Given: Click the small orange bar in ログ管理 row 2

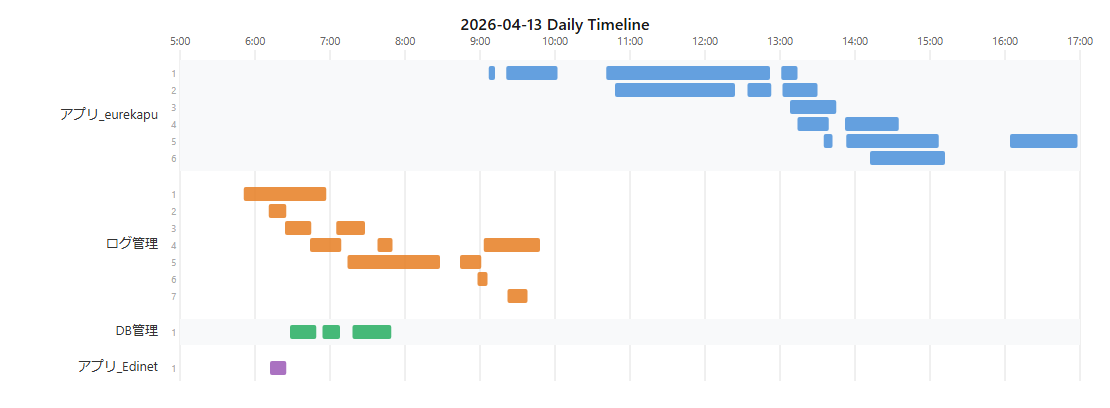Looking at the screenshot, I should pos(277,211).
